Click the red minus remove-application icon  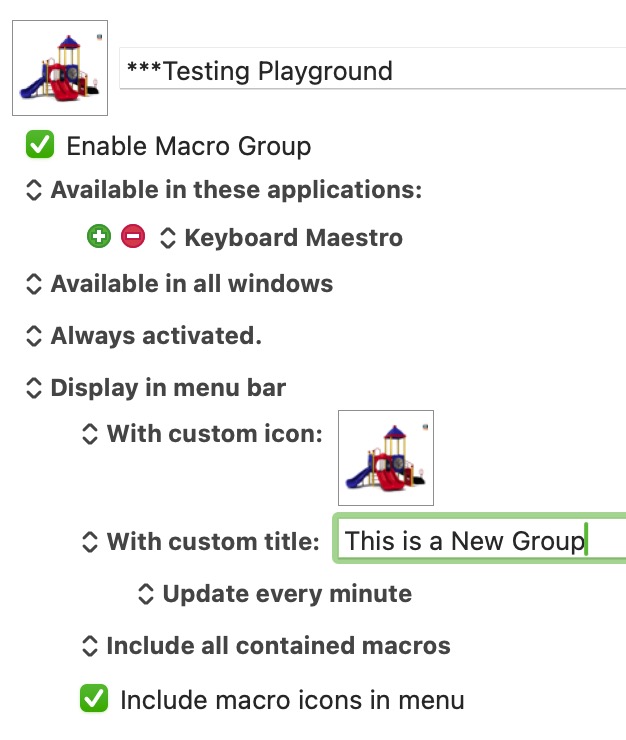click(x=133, y=236)
